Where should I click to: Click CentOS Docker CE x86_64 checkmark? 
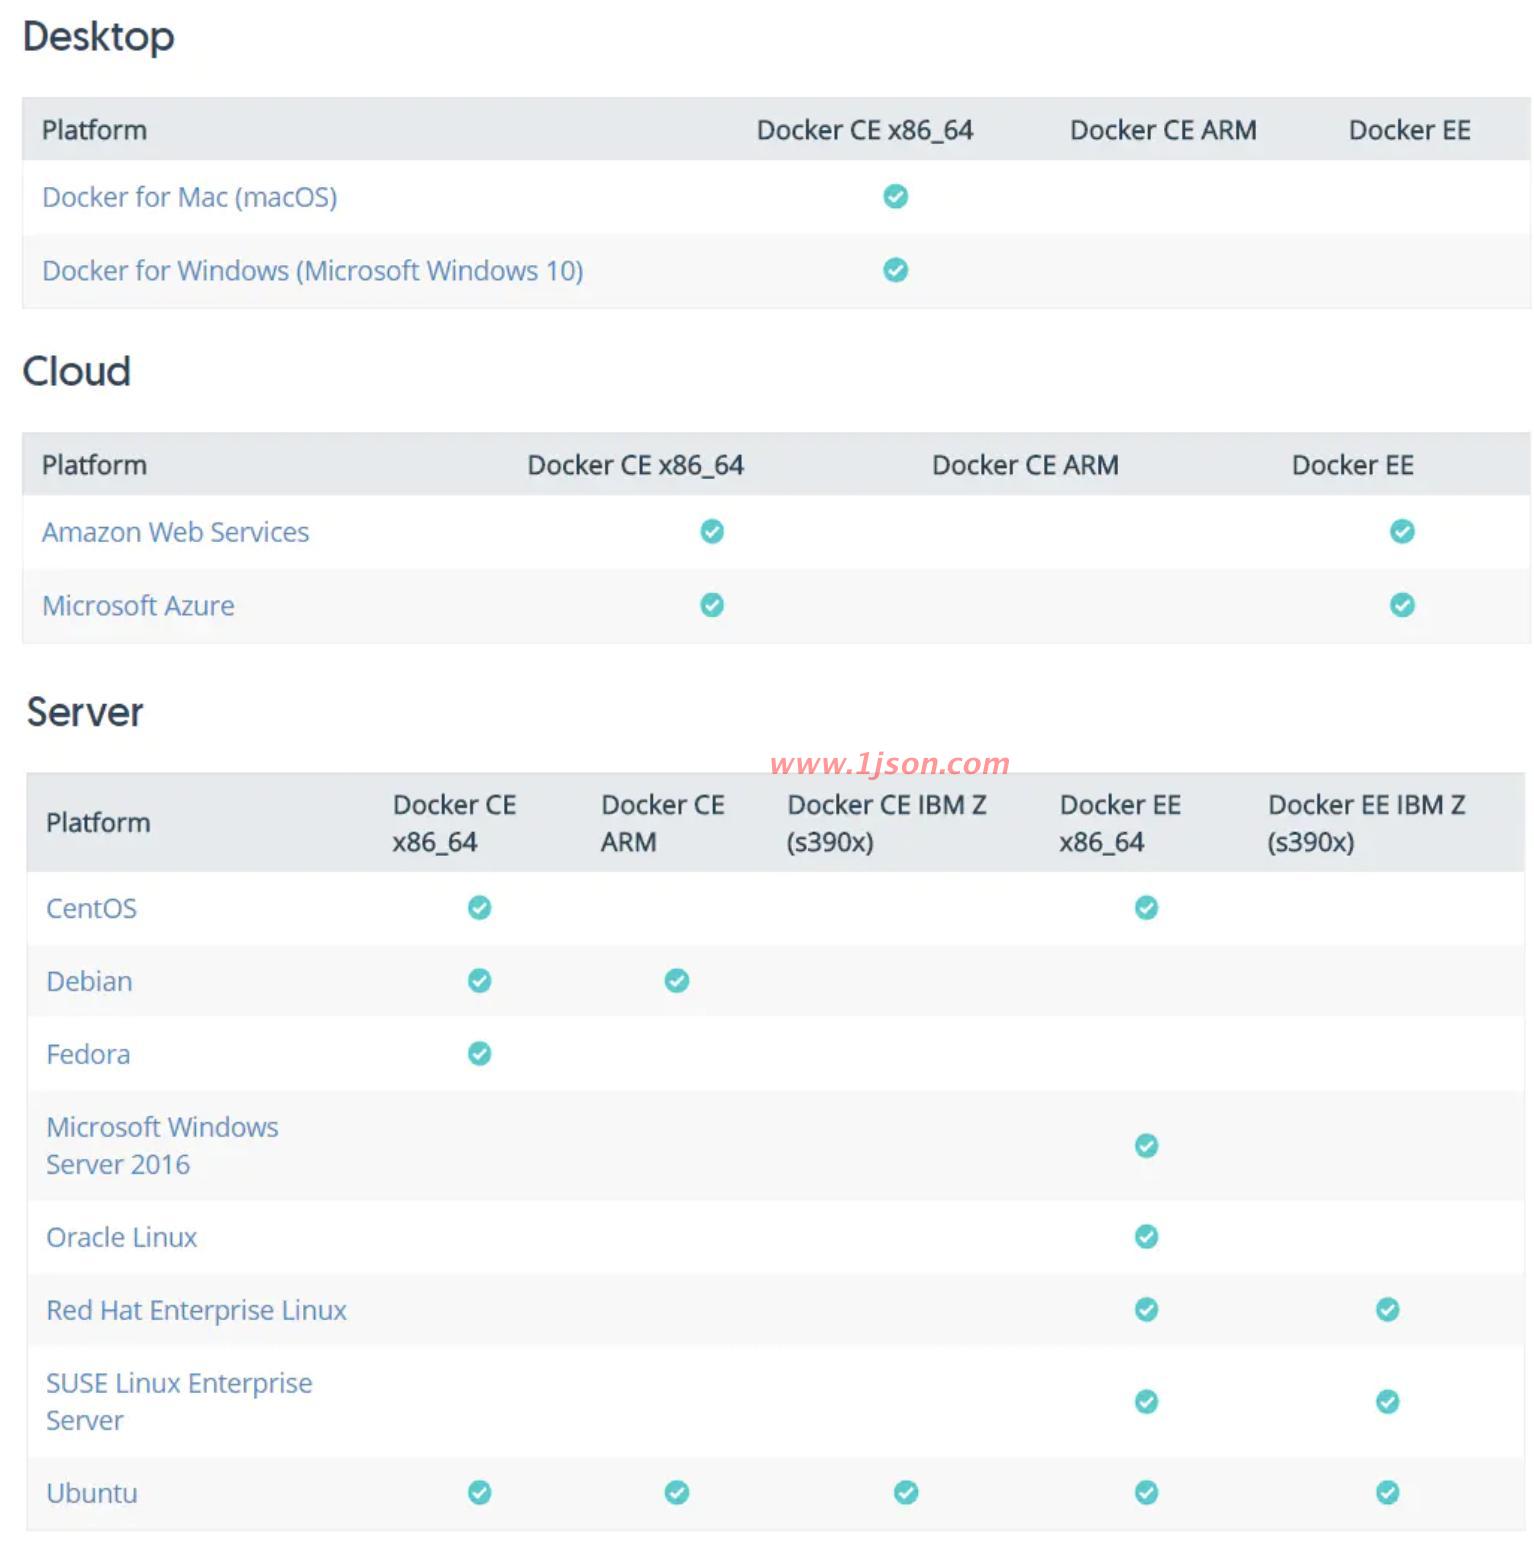point(480,907)
